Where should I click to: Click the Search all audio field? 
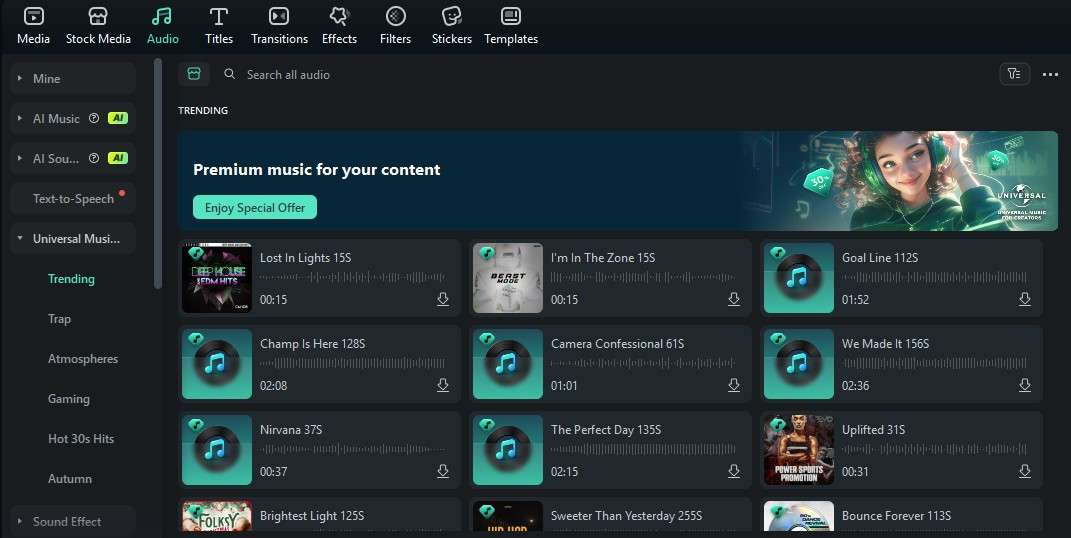coord(288,74)
